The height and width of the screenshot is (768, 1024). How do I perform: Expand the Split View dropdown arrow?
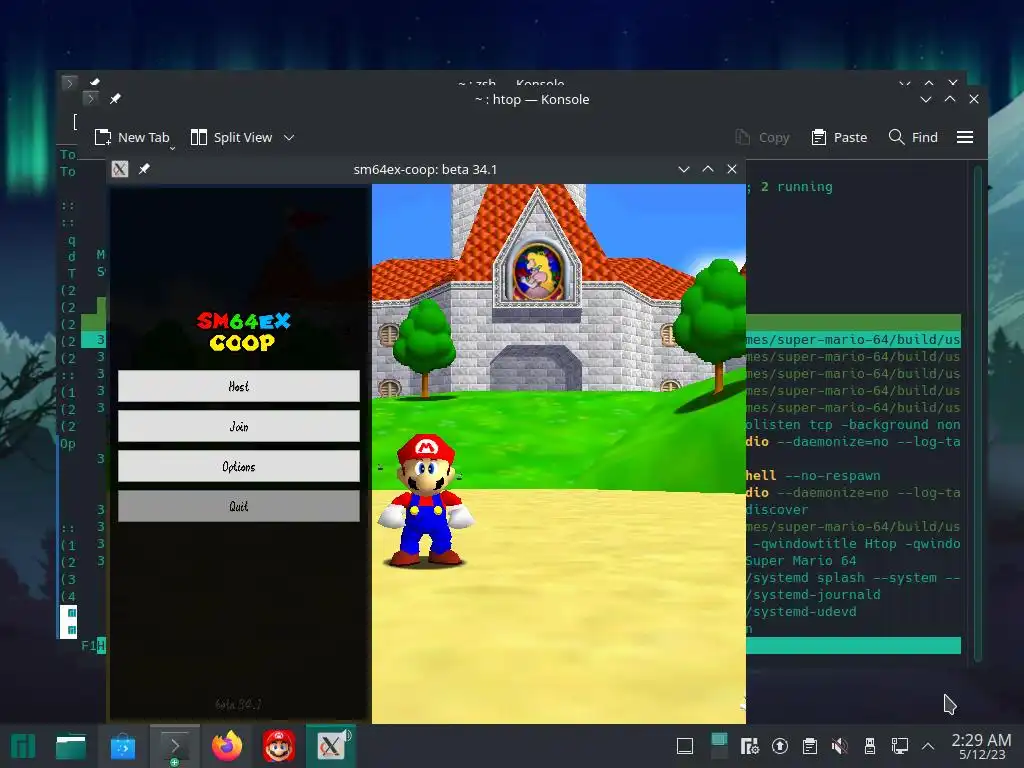click(289, 137)
